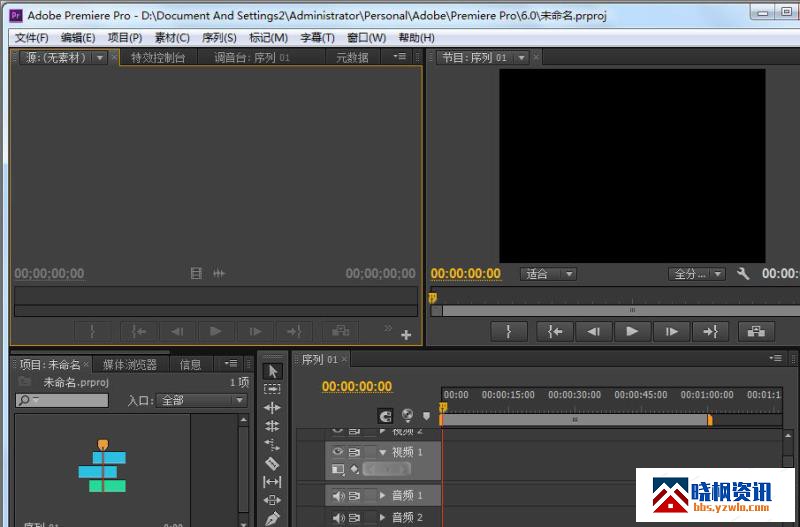Screen dimensions: 800x527
Task: Click Source monitor Go to Out button
Action: point(294,332)
